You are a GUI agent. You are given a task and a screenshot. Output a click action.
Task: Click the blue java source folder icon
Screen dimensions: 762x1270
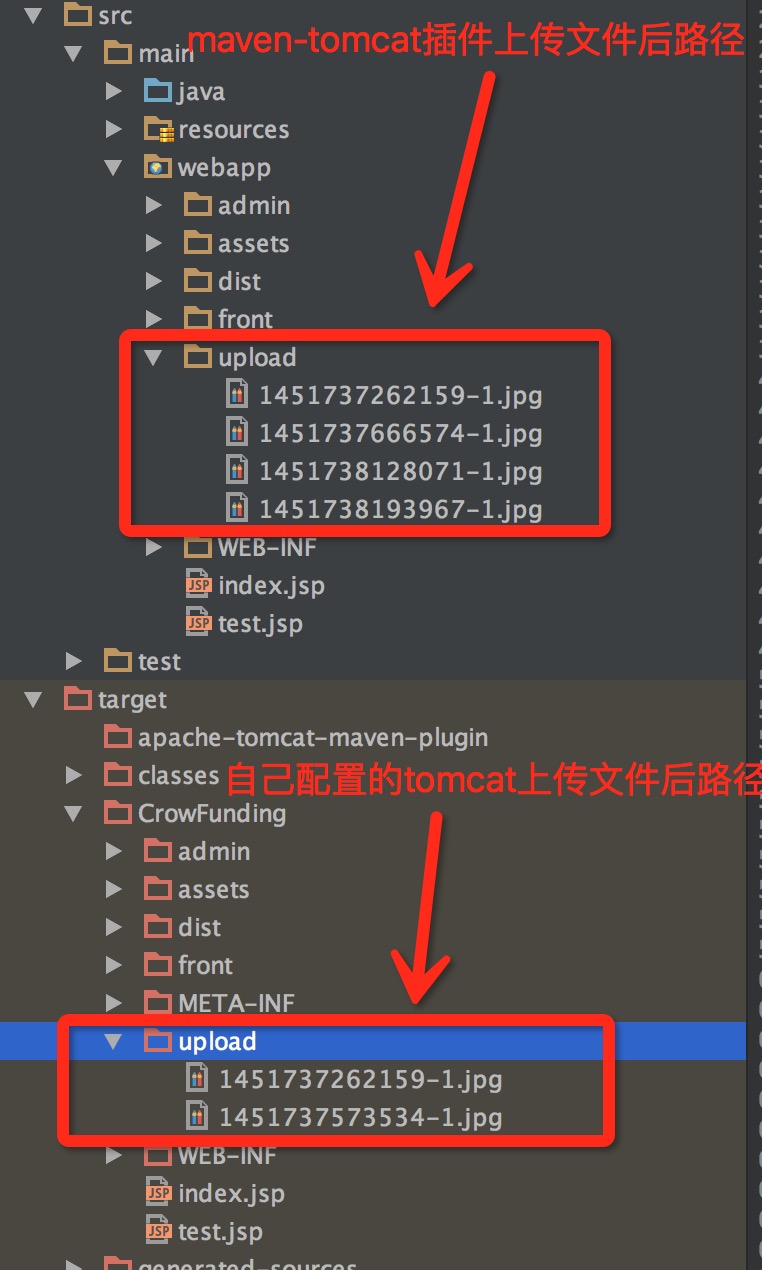click(x=158, y=91)
